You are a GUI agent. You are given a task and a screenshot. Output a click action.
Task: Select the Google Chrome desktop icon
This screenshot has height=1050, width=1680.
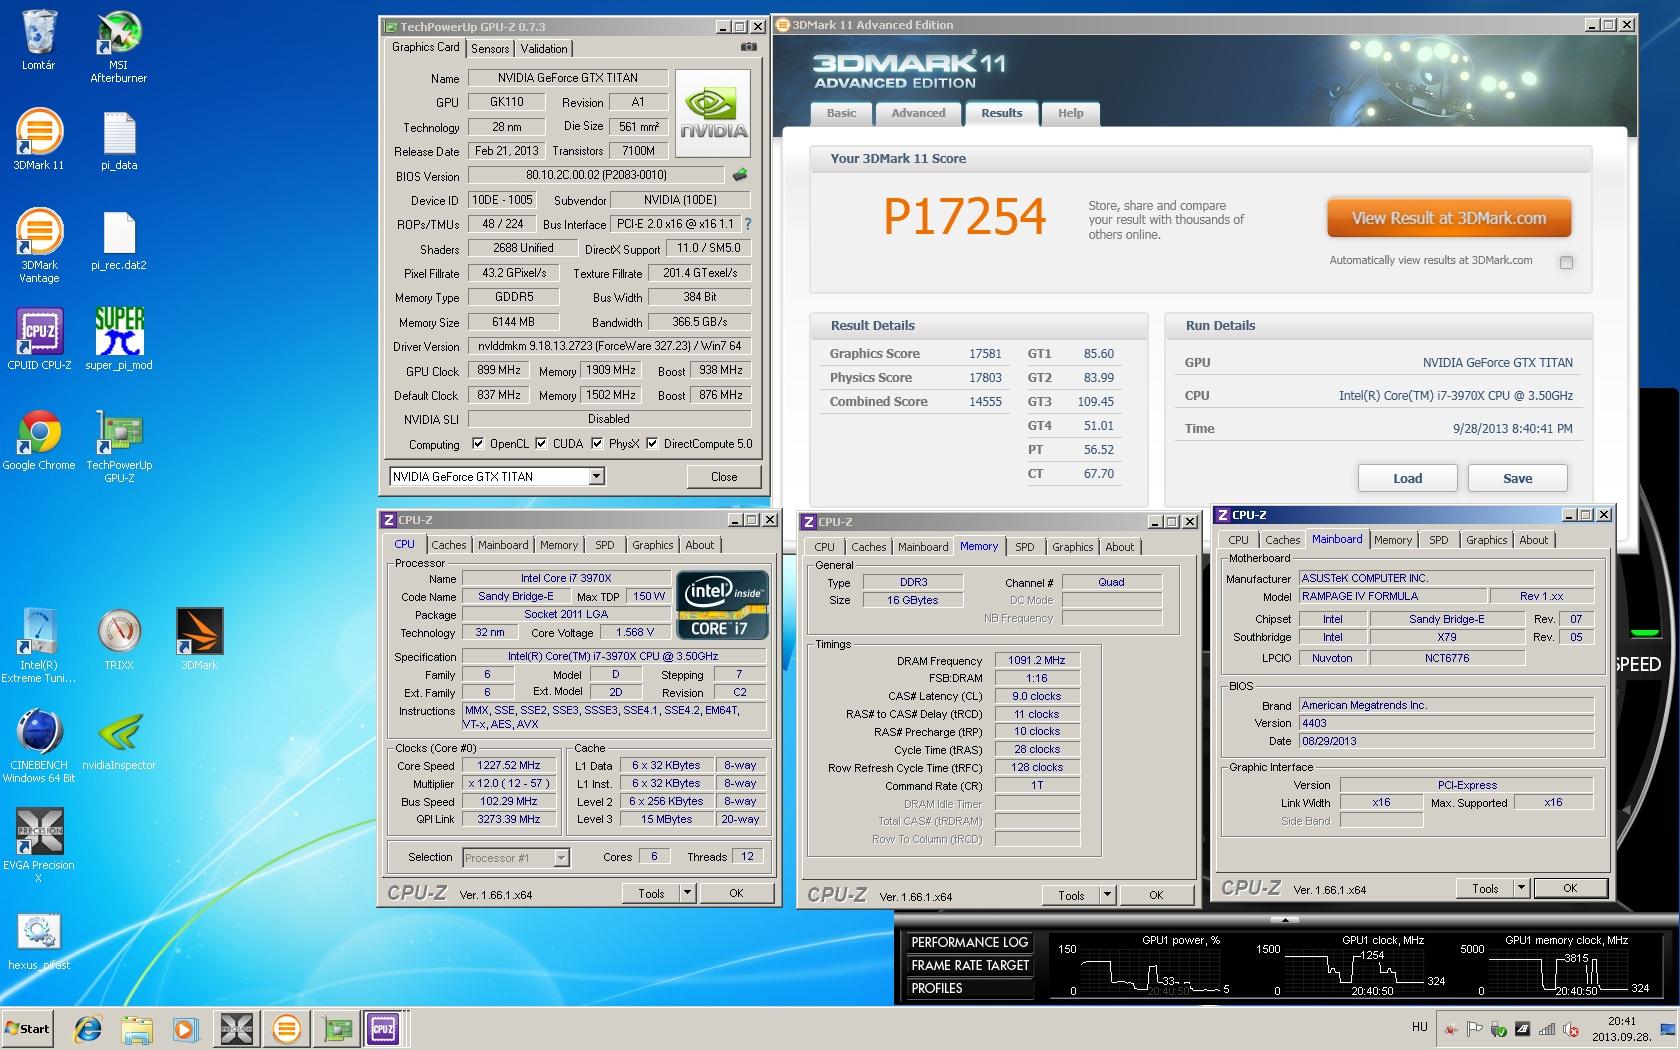pos(38,440)
